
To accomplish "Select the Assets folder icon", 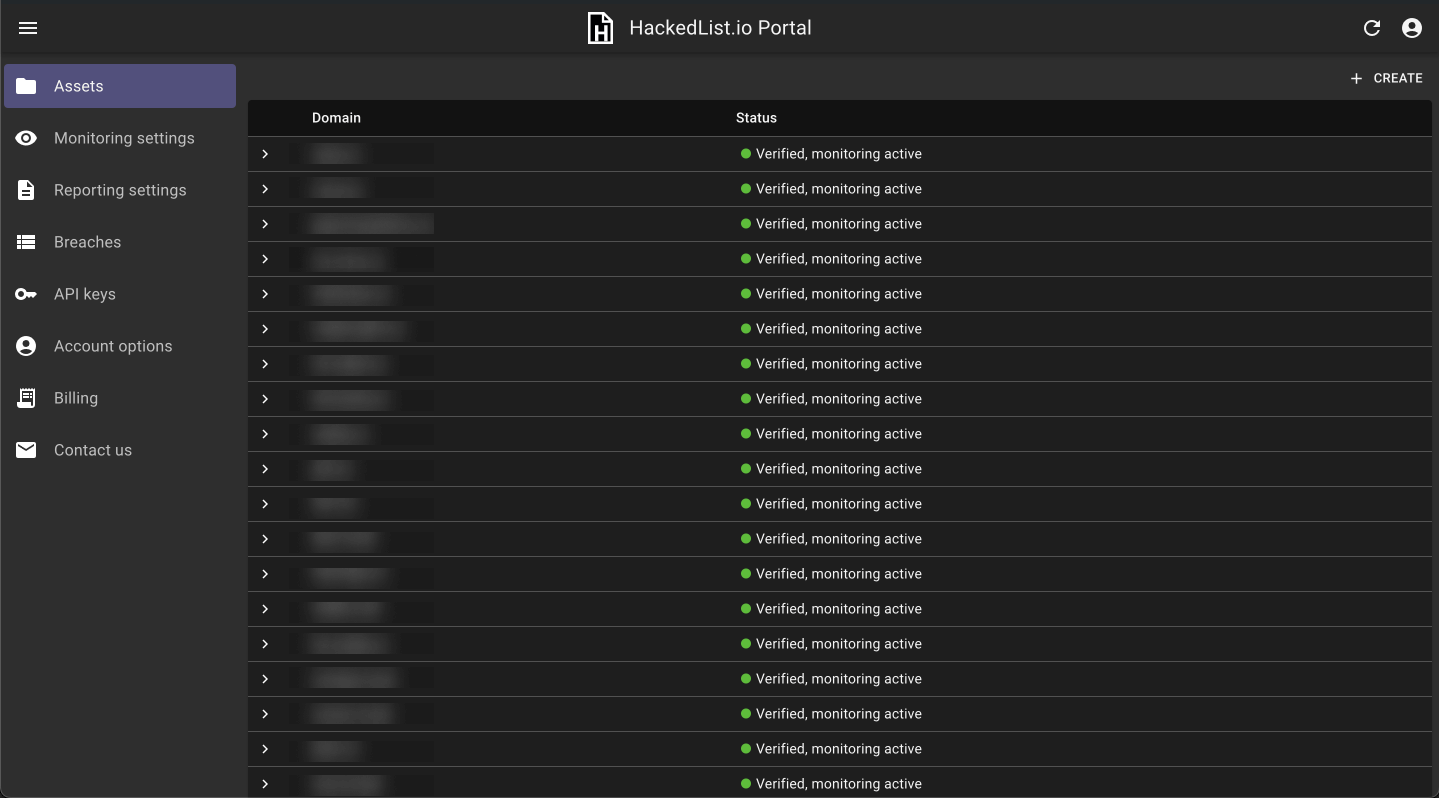I will point(26,86).
